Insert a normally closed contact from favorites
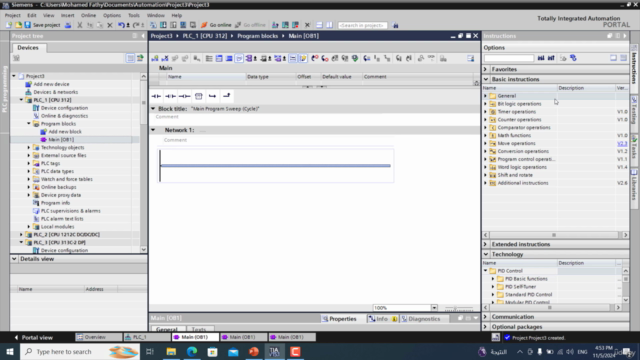 click(x=170, y=96)
